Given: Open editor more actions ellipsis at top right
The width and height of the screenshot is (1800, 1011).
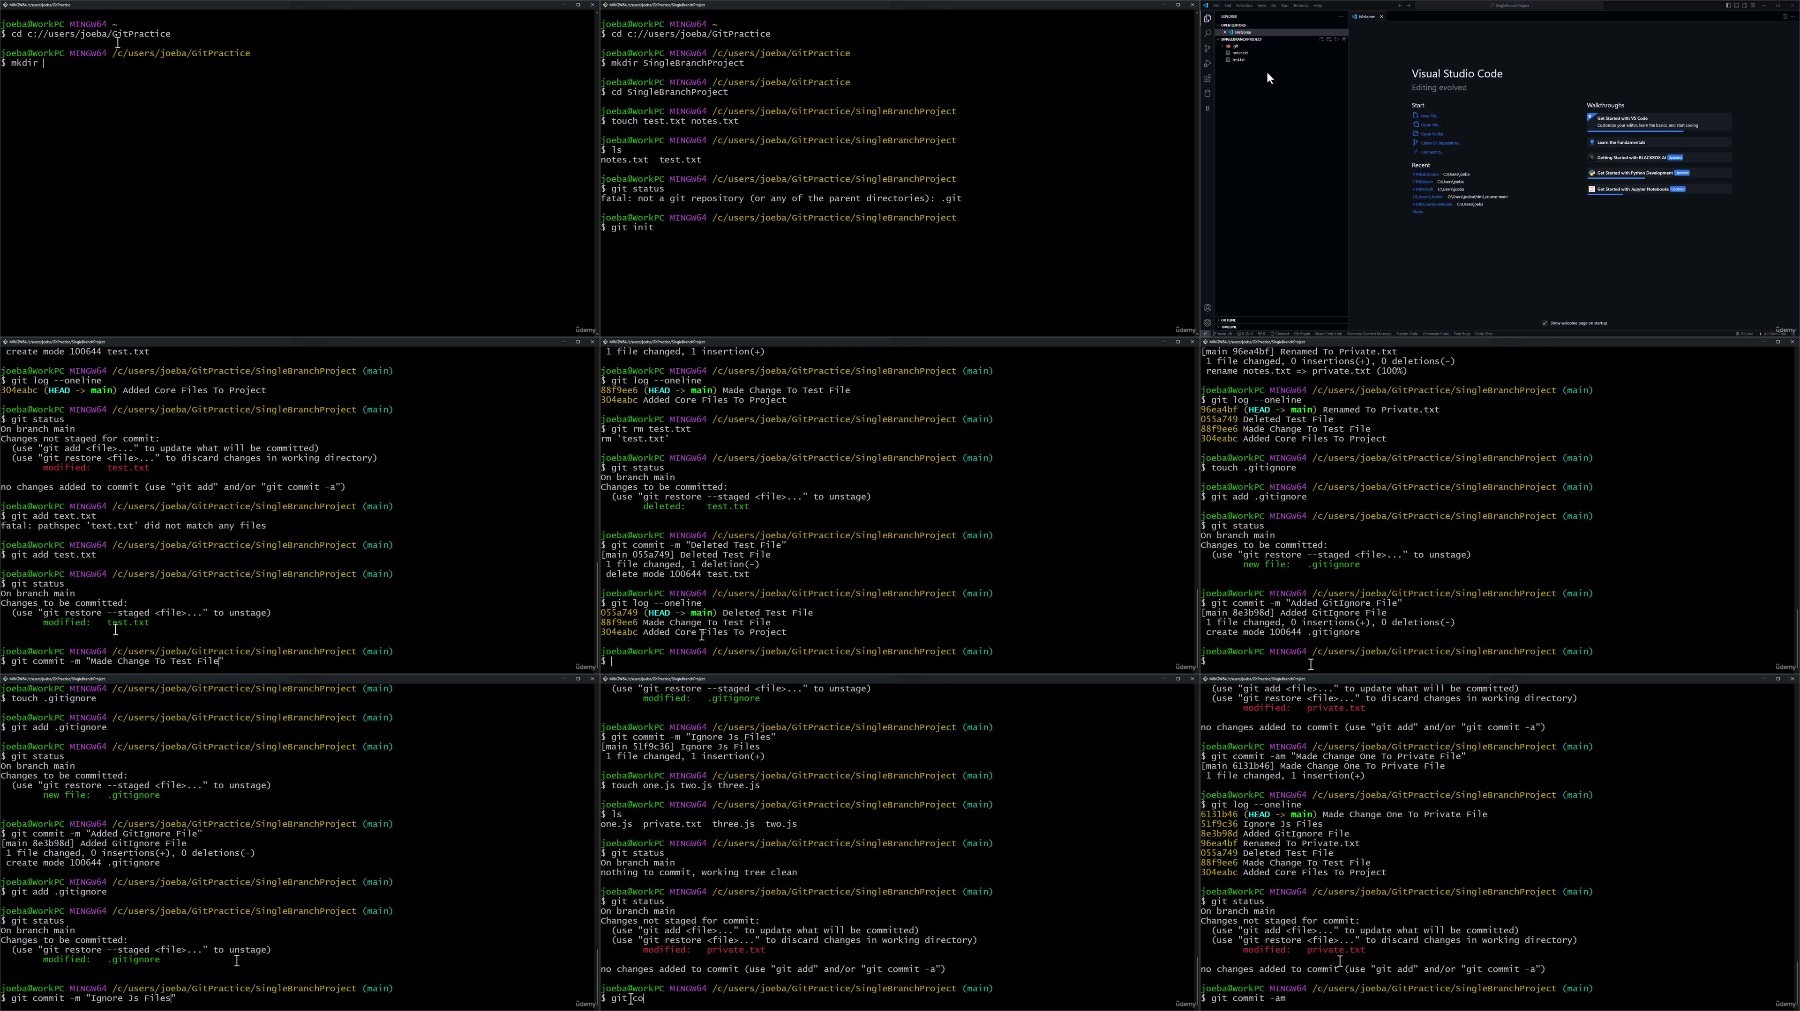Looking at the screenshot, I should tap(1793, 16).
